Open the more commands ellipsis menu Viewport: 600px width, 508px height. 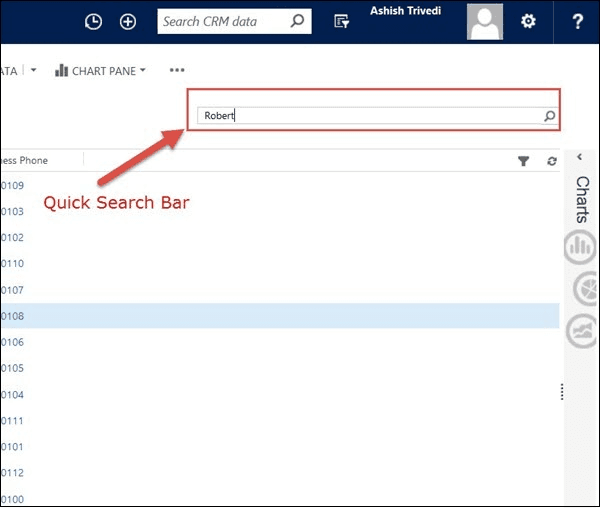point(177,71)
